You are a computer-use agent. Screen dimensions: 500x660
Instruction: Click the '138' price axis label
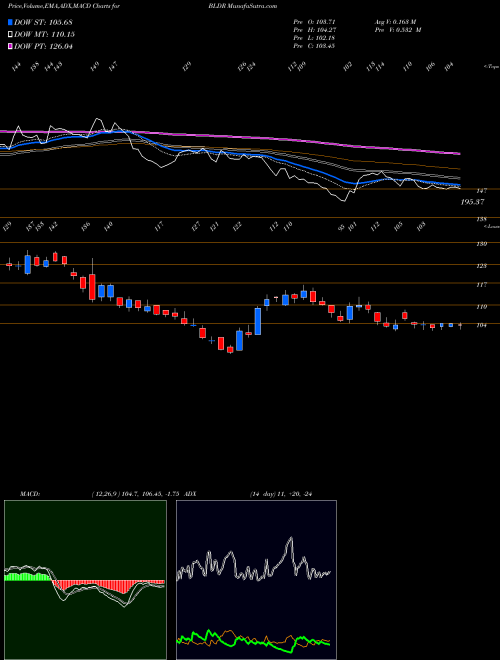pos(482,219)
